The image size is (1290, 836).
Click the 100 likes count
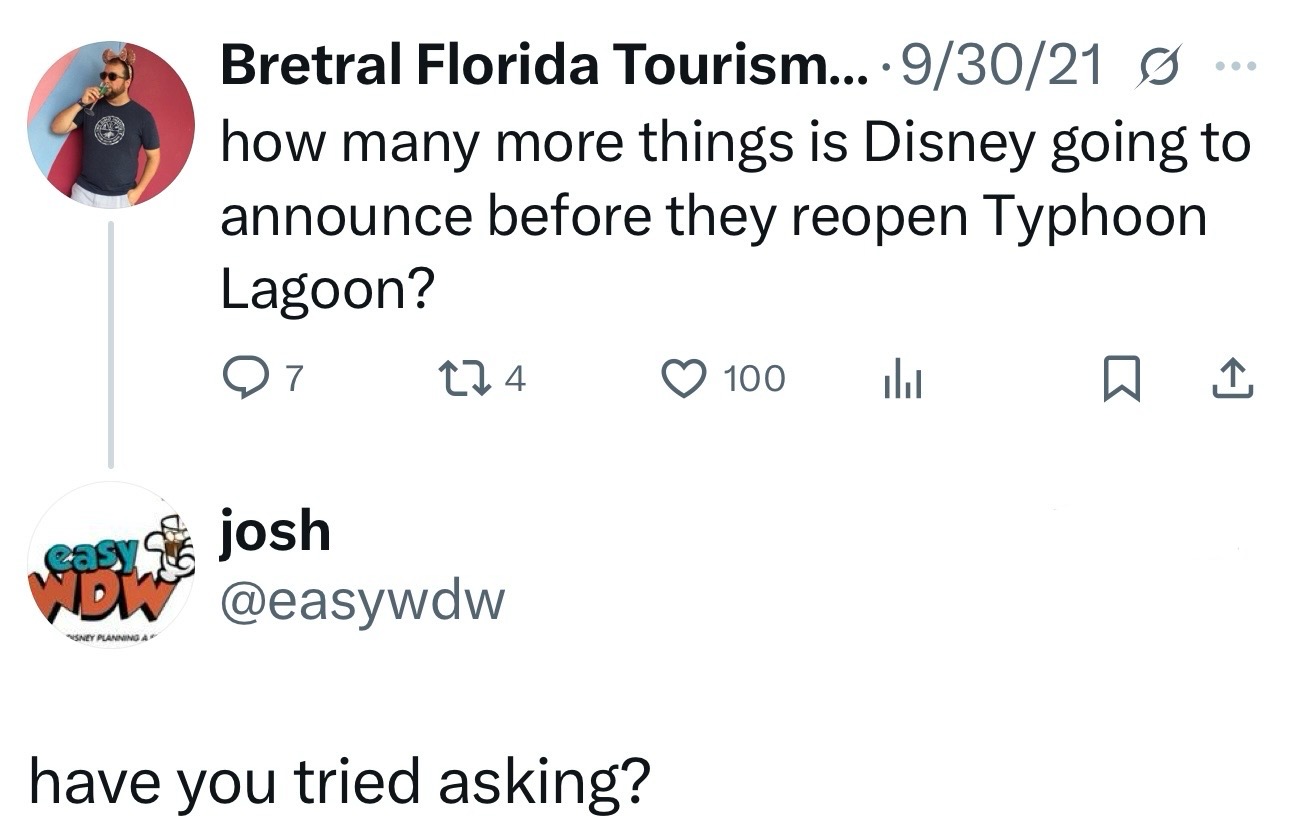click(x=754, y=380)
